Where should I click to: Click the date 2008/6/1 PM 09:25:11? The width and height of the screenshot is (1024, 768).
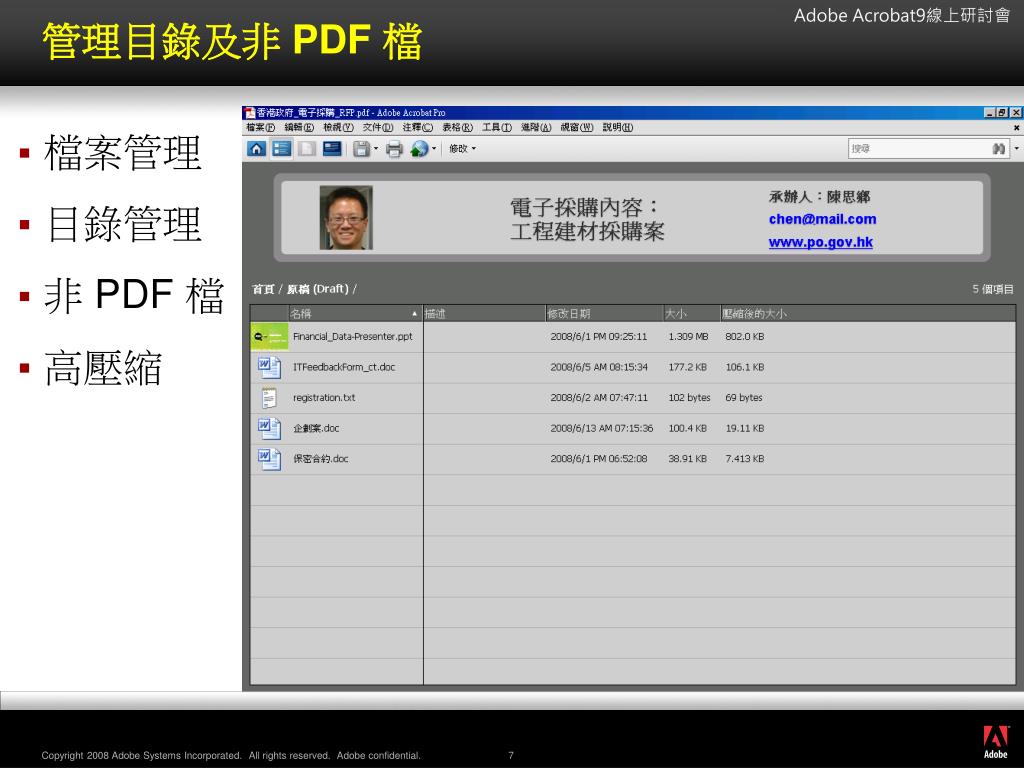tap(599, 336)
